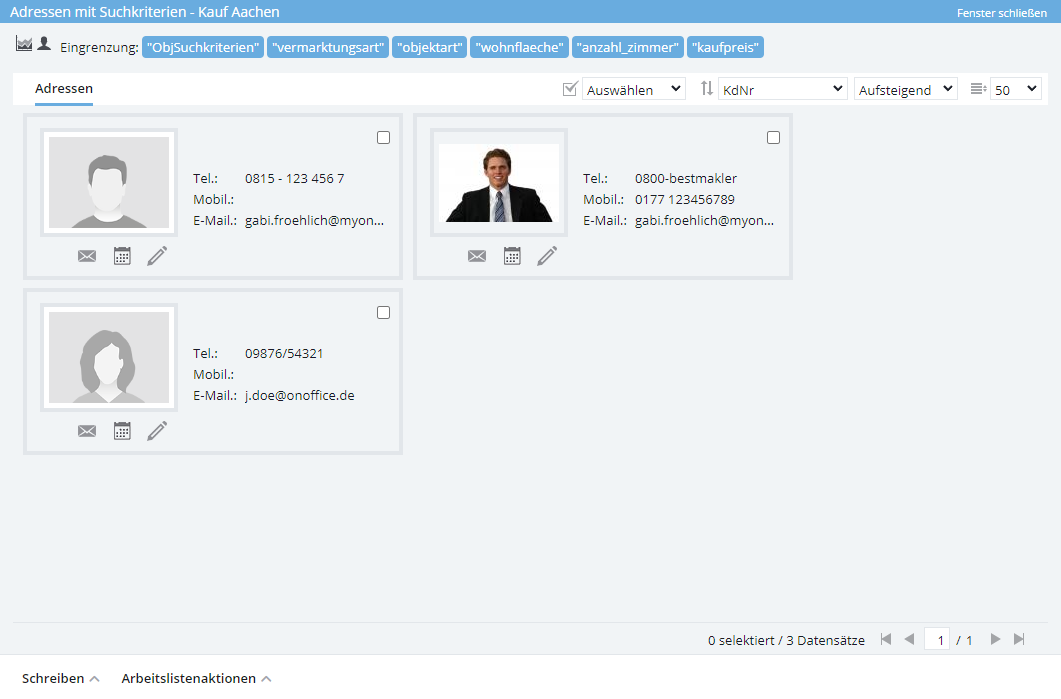The image size is (1061, 699).
Task: Send email to the j.doe@onoffice.de contact
Action: click(87, 431)
